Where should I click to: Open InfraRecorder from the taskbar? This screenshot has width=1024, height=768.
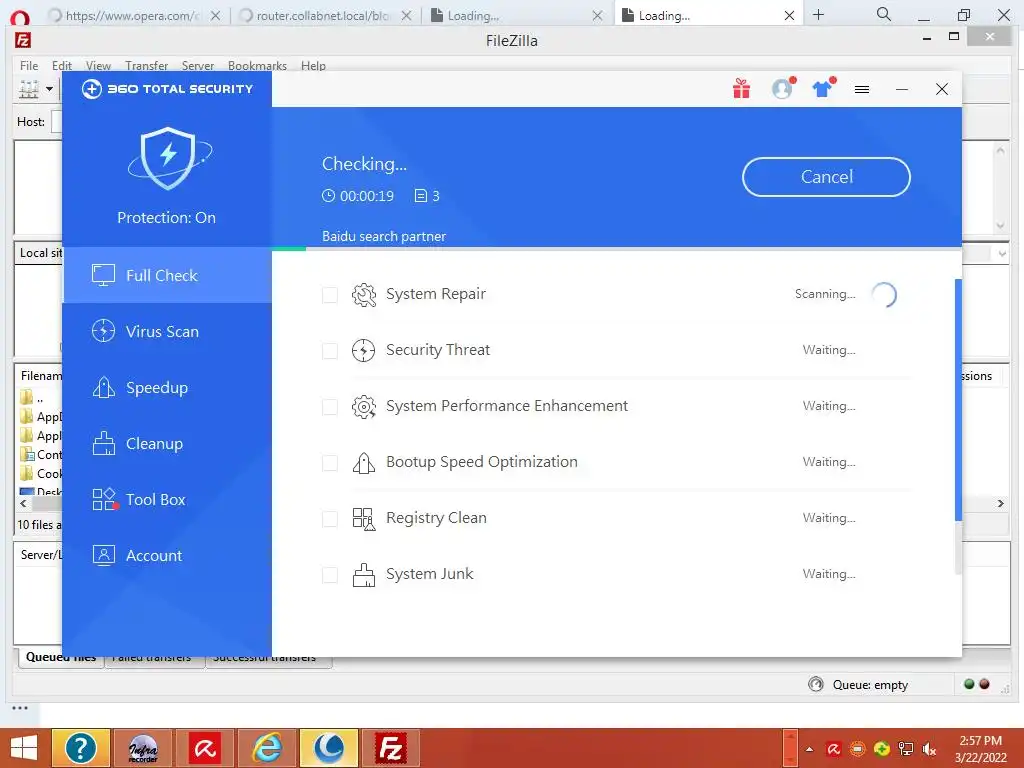click(x=142, y=748)
